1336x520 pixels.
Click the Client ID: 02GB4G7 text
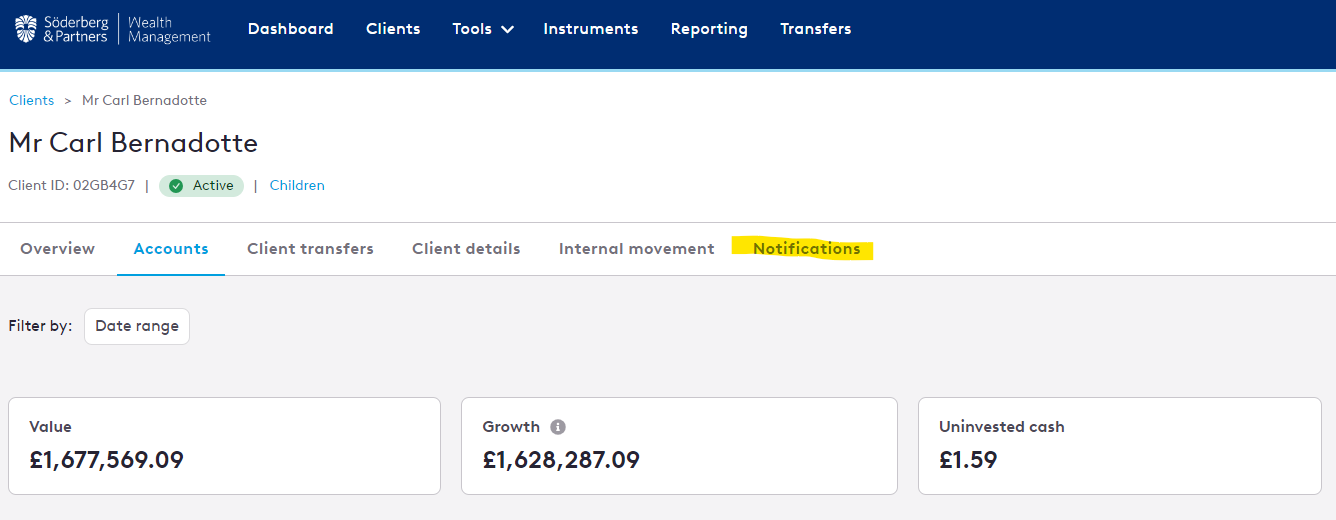click(71, 185)
